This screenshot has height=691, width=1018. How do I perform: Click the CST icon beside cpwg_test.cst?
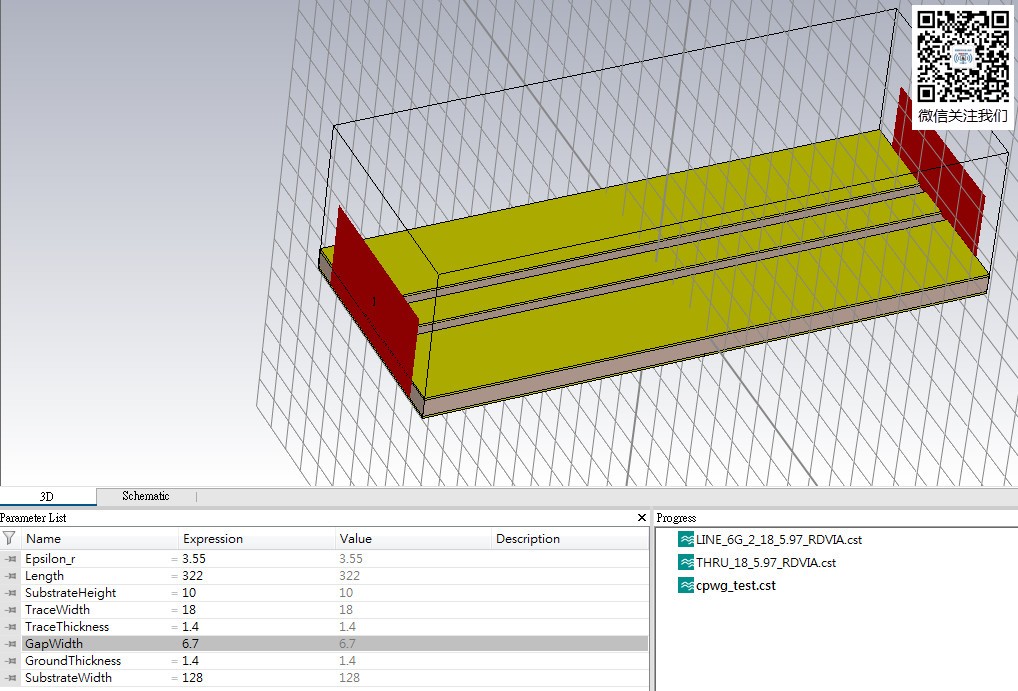point(686,585)
